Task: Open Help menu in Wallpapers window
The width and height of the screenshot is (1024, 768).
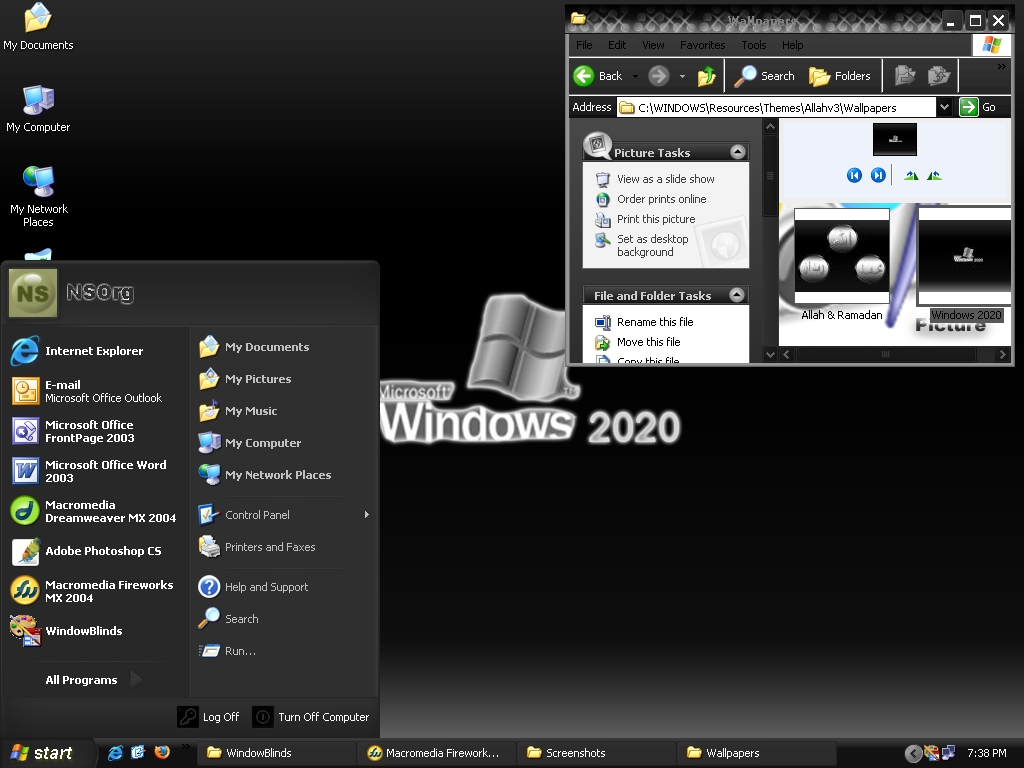Action: pyautogui.click(x=792, y=45)
